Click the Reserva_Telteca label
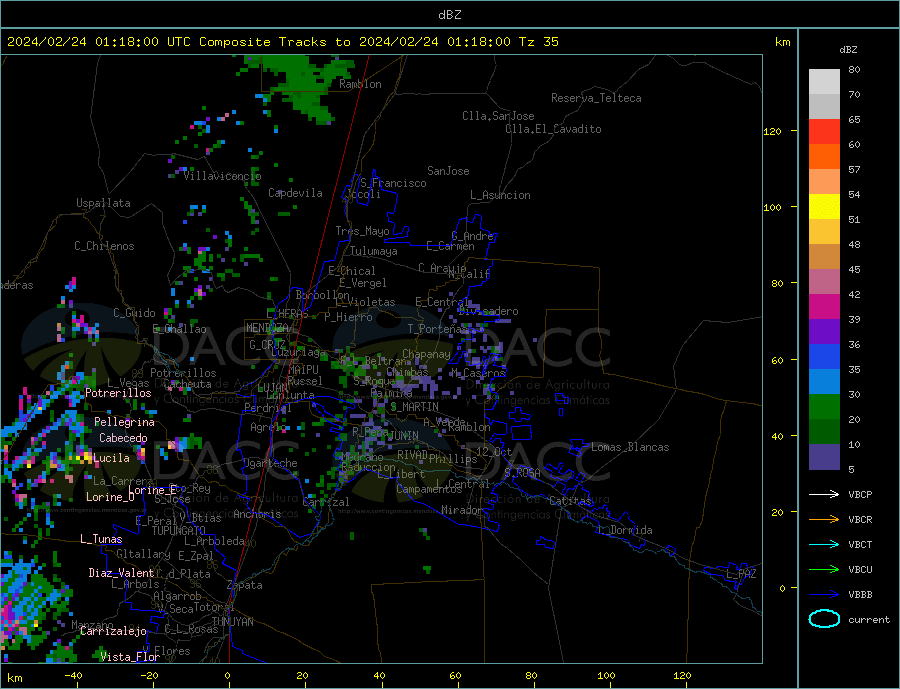900x689 pixels. (596, 98)
